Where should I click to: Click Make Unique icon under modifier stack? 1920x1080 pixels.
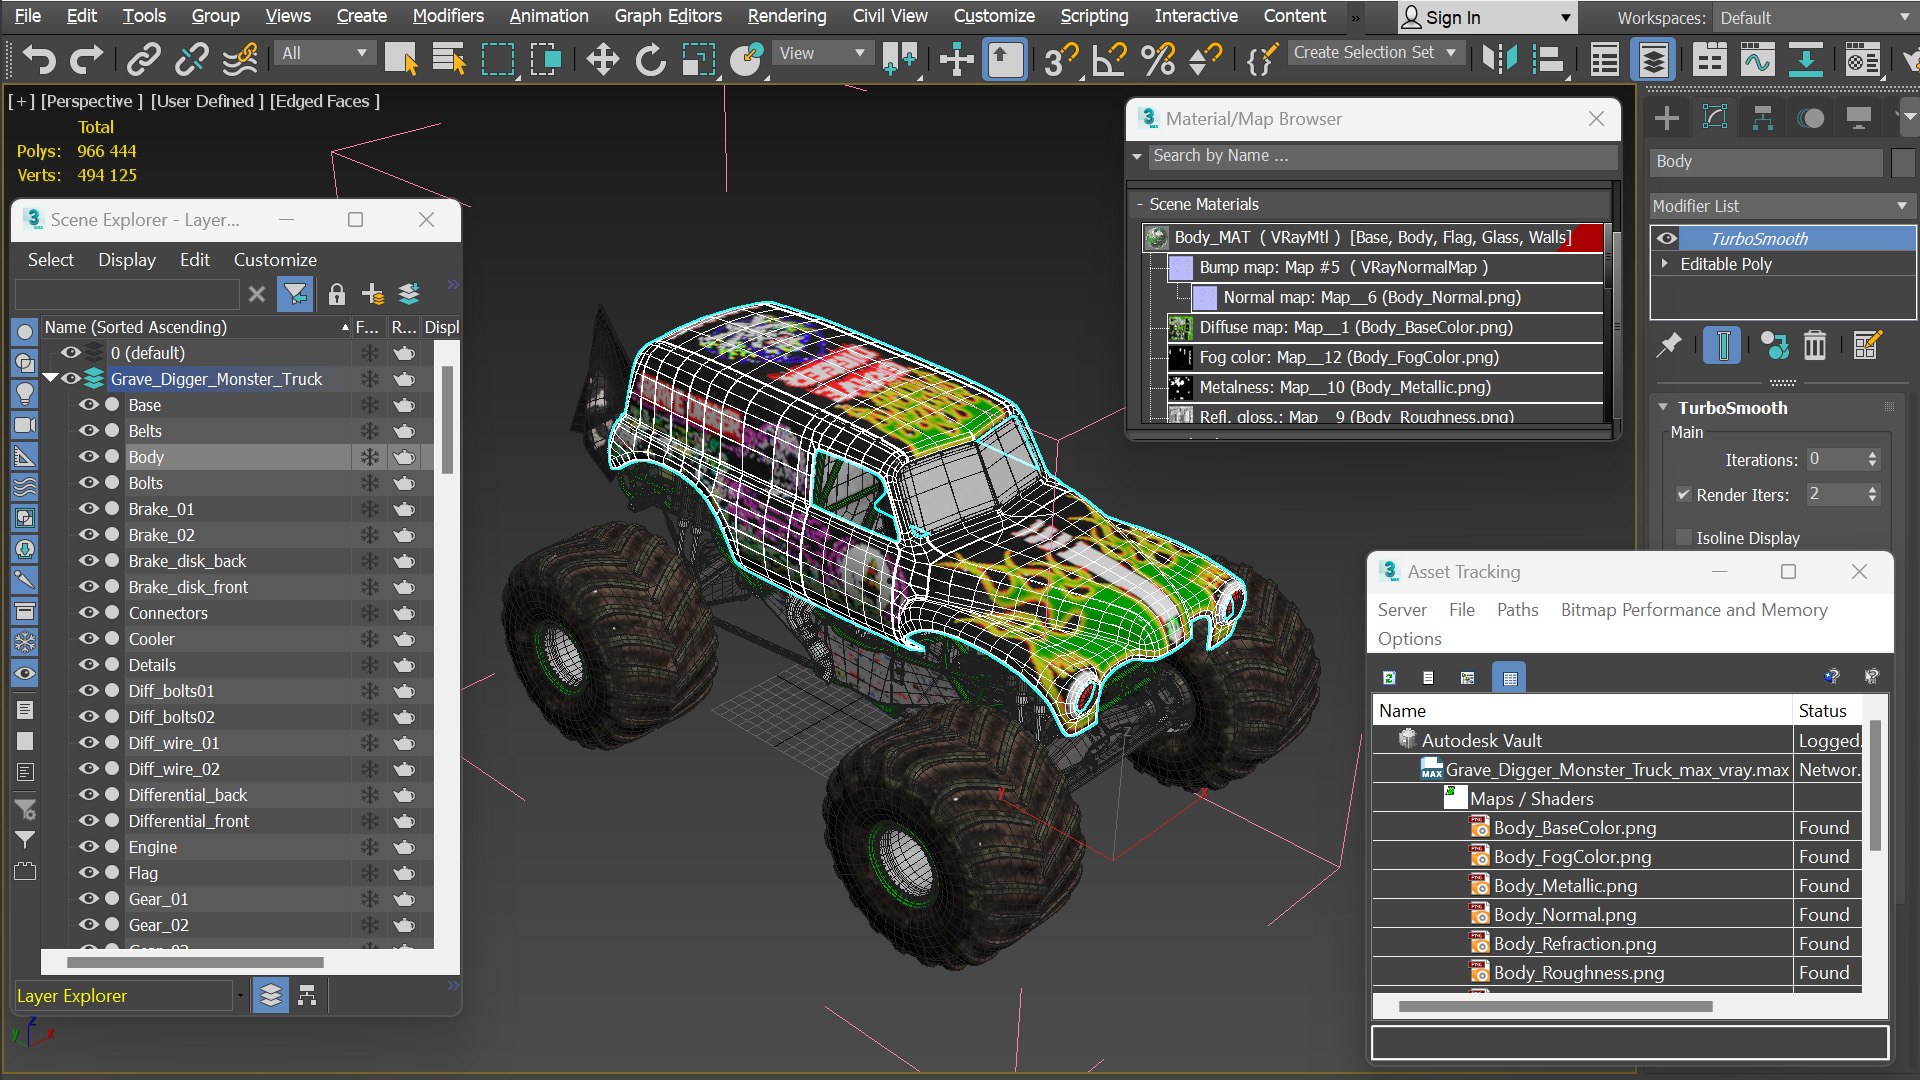(x=1774, y=346)
